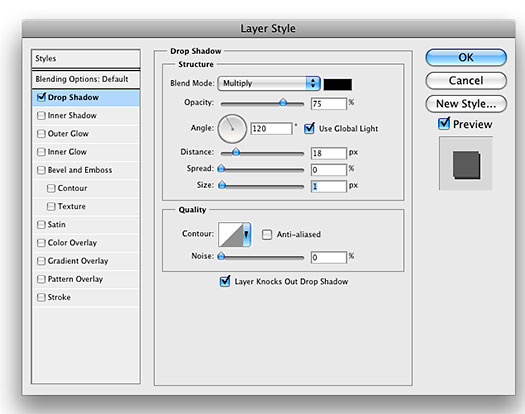Enable the Stroke checkbox
Viewport: 525px width, 414px height.
click(41, 297)
